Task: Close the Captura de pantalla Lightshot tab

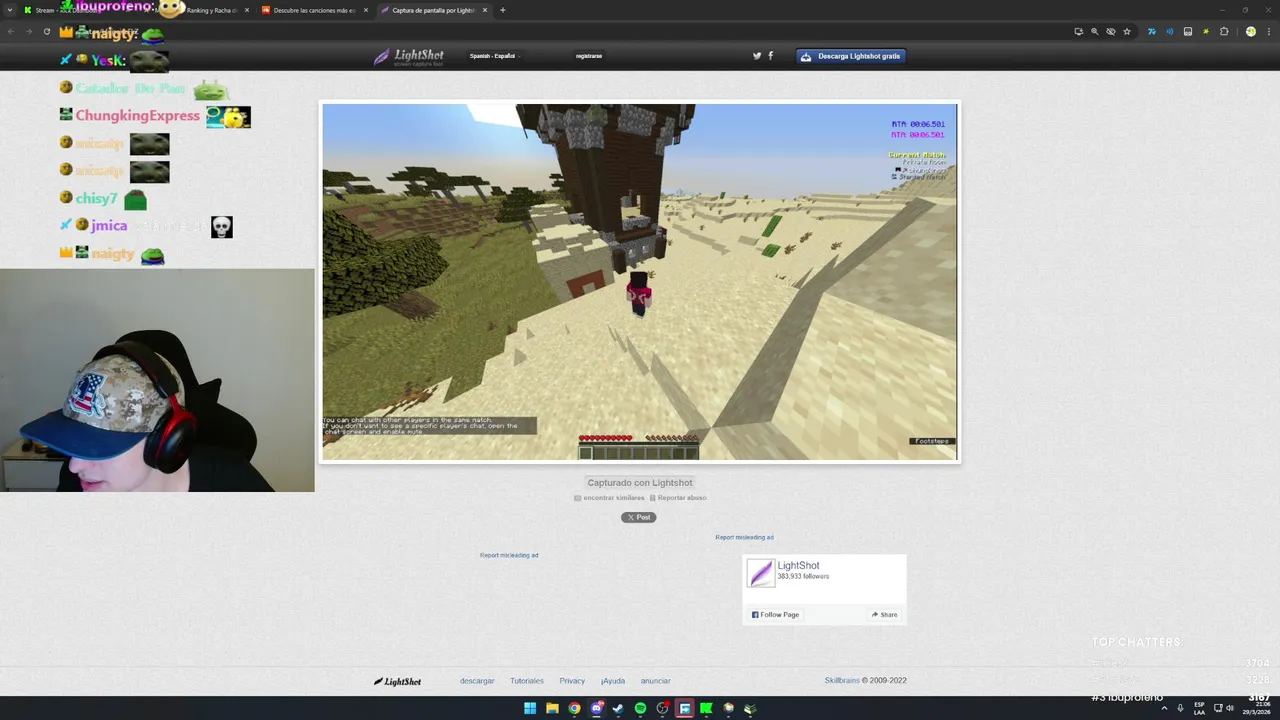Action: coord(485,10)
